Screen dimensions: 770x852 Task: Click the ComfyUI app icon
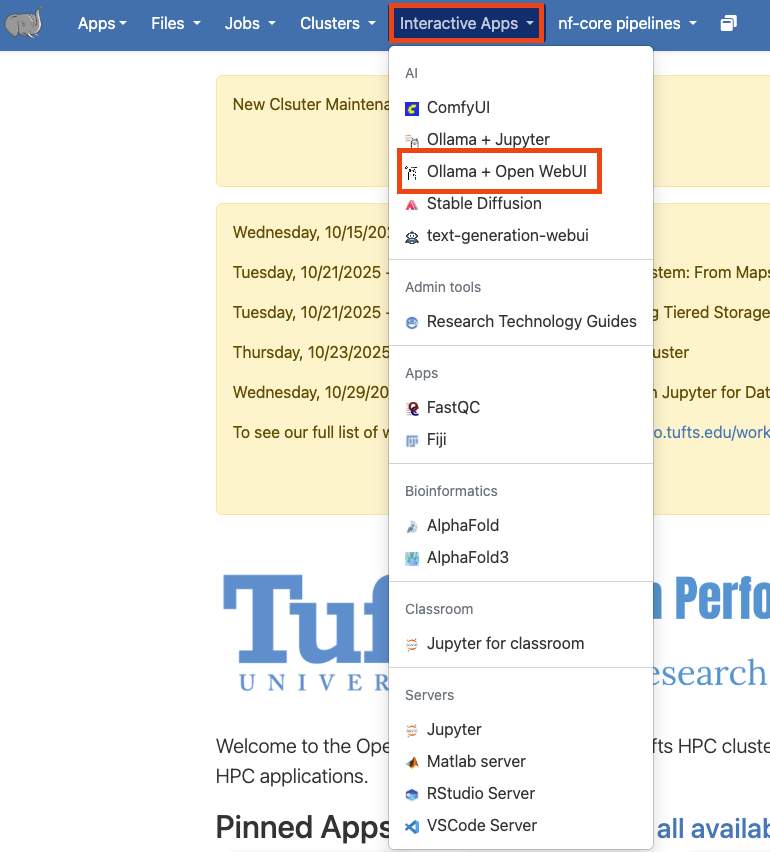click(x=412, y=109)
